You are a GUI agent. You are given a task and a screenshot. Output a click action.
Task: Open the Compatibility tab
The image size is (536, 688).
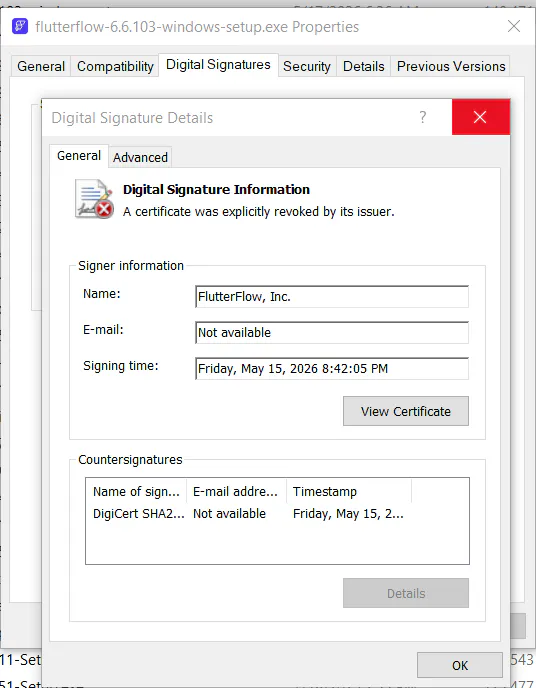[x=115, y=66]
